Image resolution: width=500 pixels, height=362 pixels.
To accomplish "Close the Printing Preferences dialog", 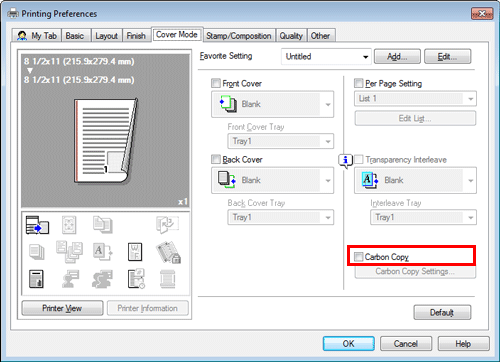I will [482, 14].
